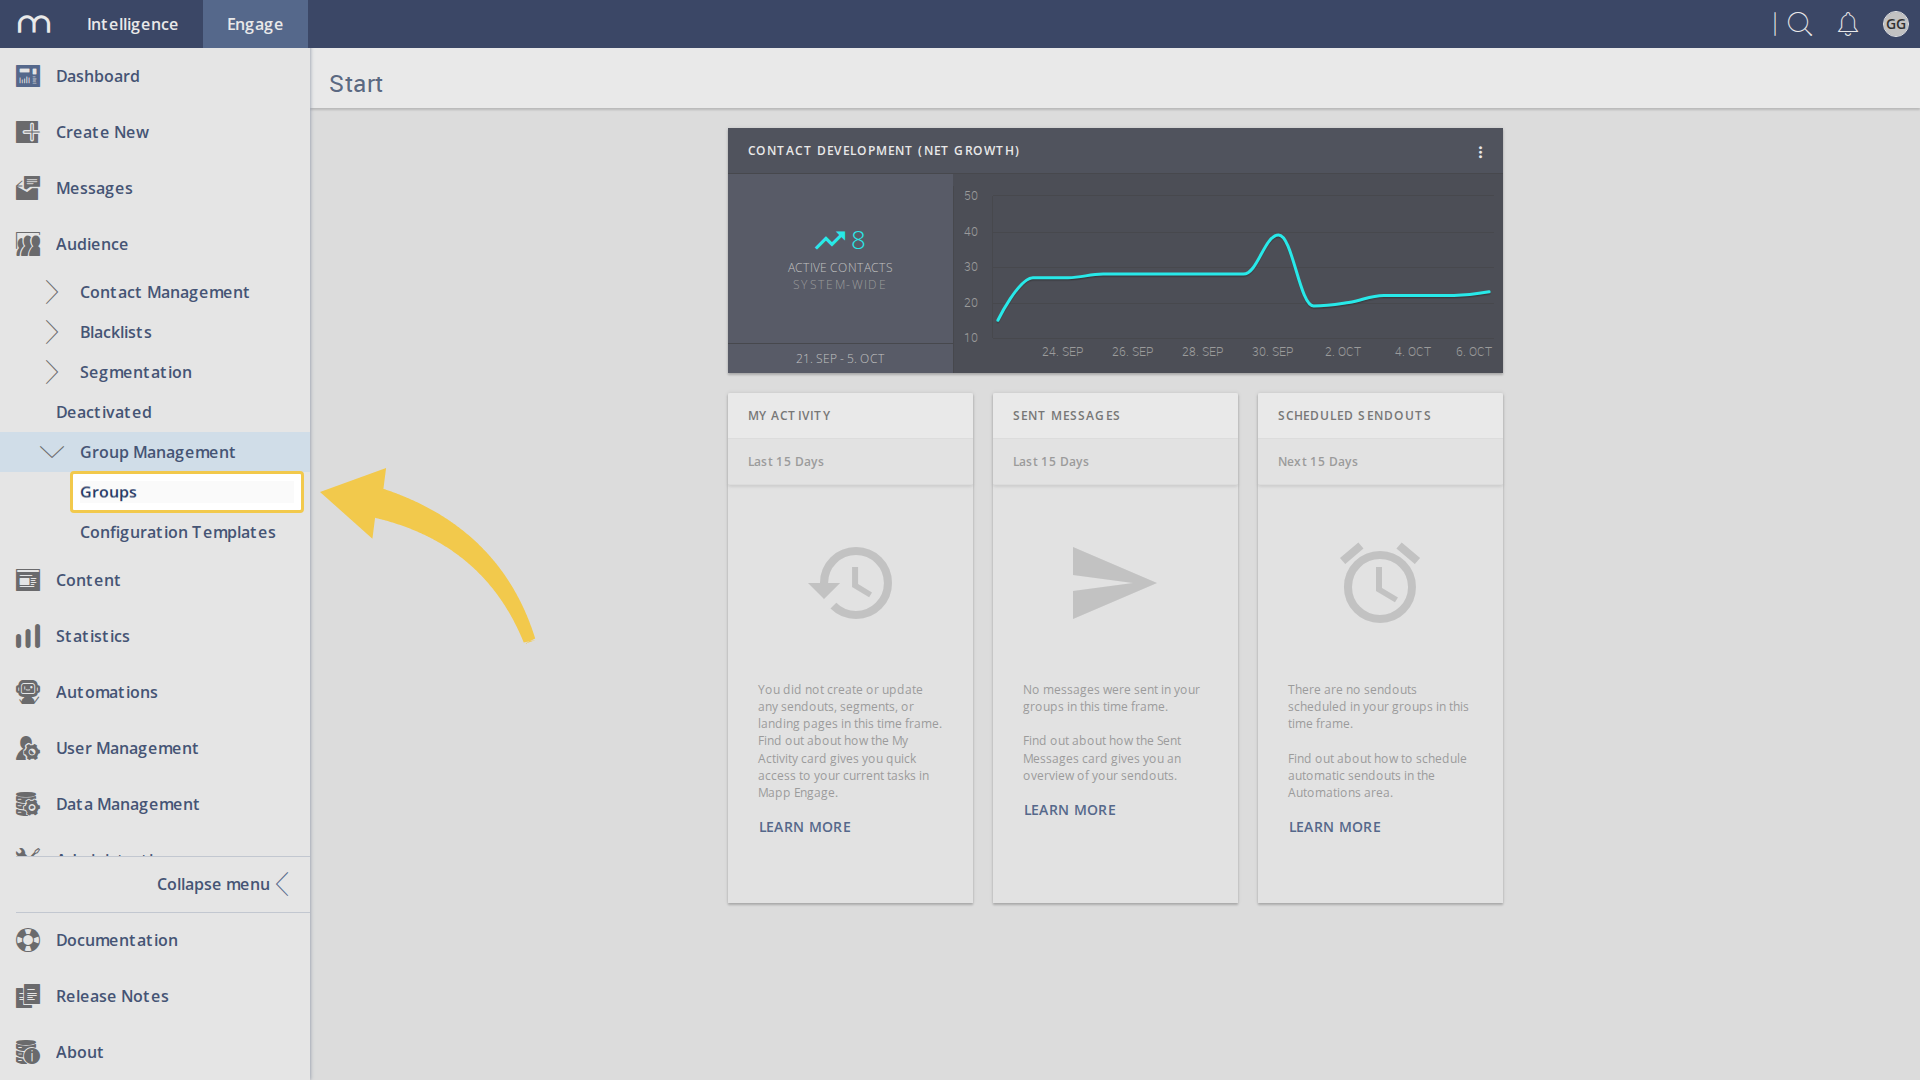Click the About info icon
Viewport: 1920px width, 1080px height.
28,1052
